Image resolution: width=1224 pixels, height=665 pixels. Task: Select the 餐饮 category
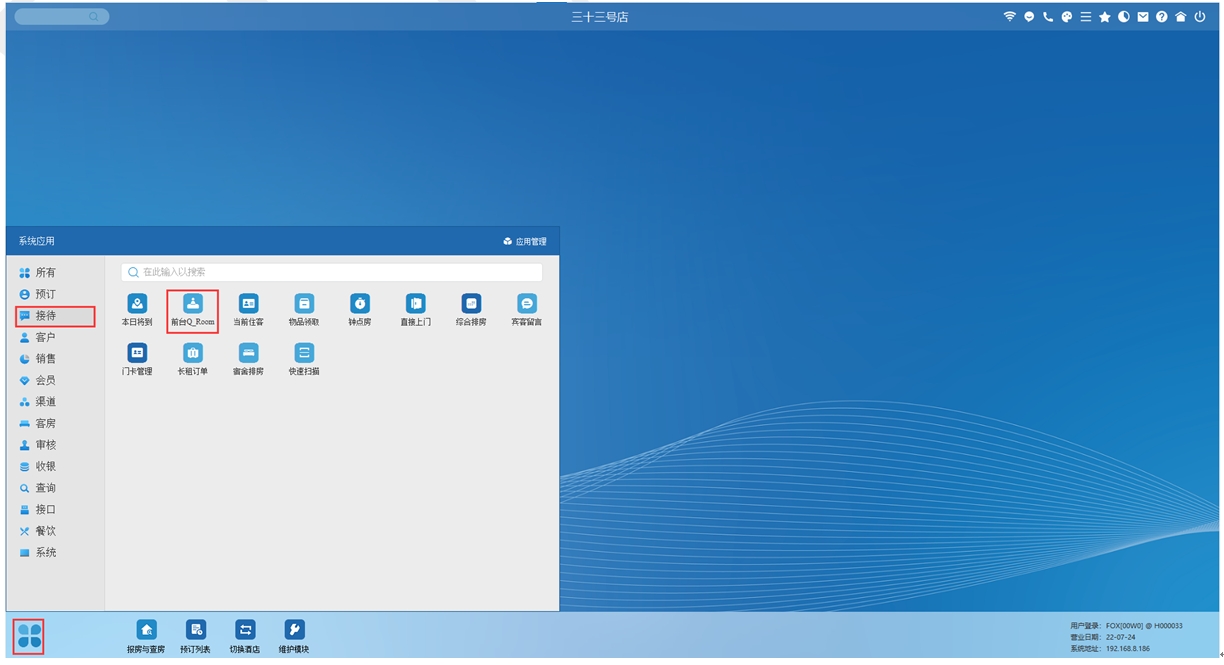coord(55,531)
